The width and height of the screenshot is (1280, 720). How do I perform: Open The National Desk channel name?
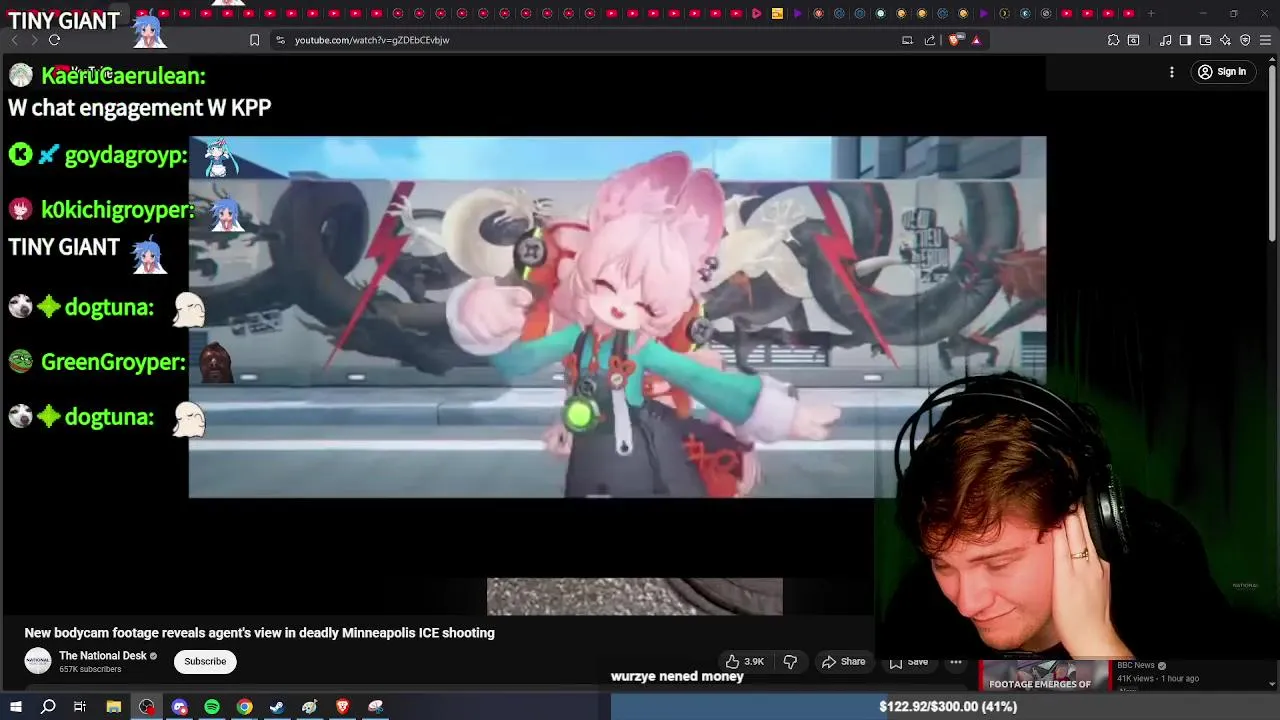pos(102,656)
